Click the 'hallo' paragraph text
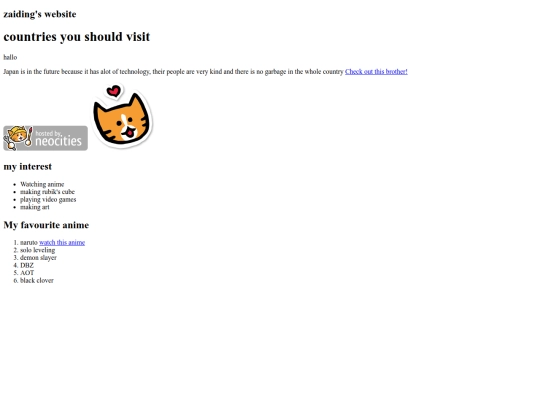The height and width of the screenshot is (405, 540). click(10, 57)
